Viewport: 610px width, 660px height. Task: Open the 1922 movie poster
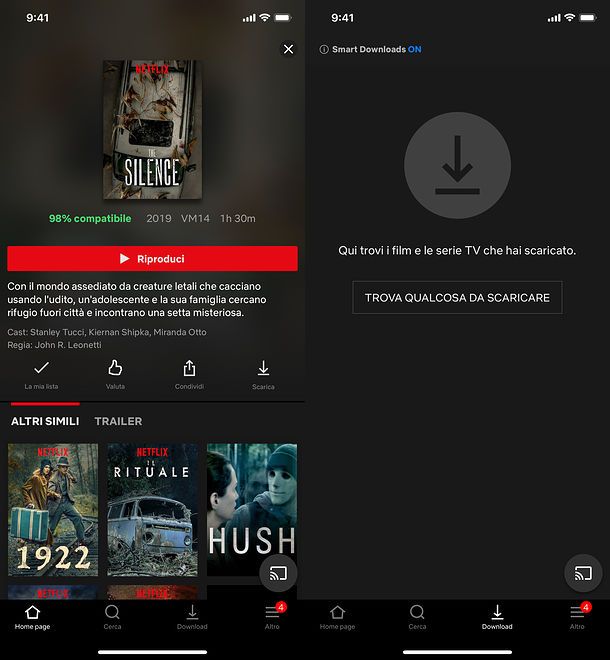(x=53, y=509)
